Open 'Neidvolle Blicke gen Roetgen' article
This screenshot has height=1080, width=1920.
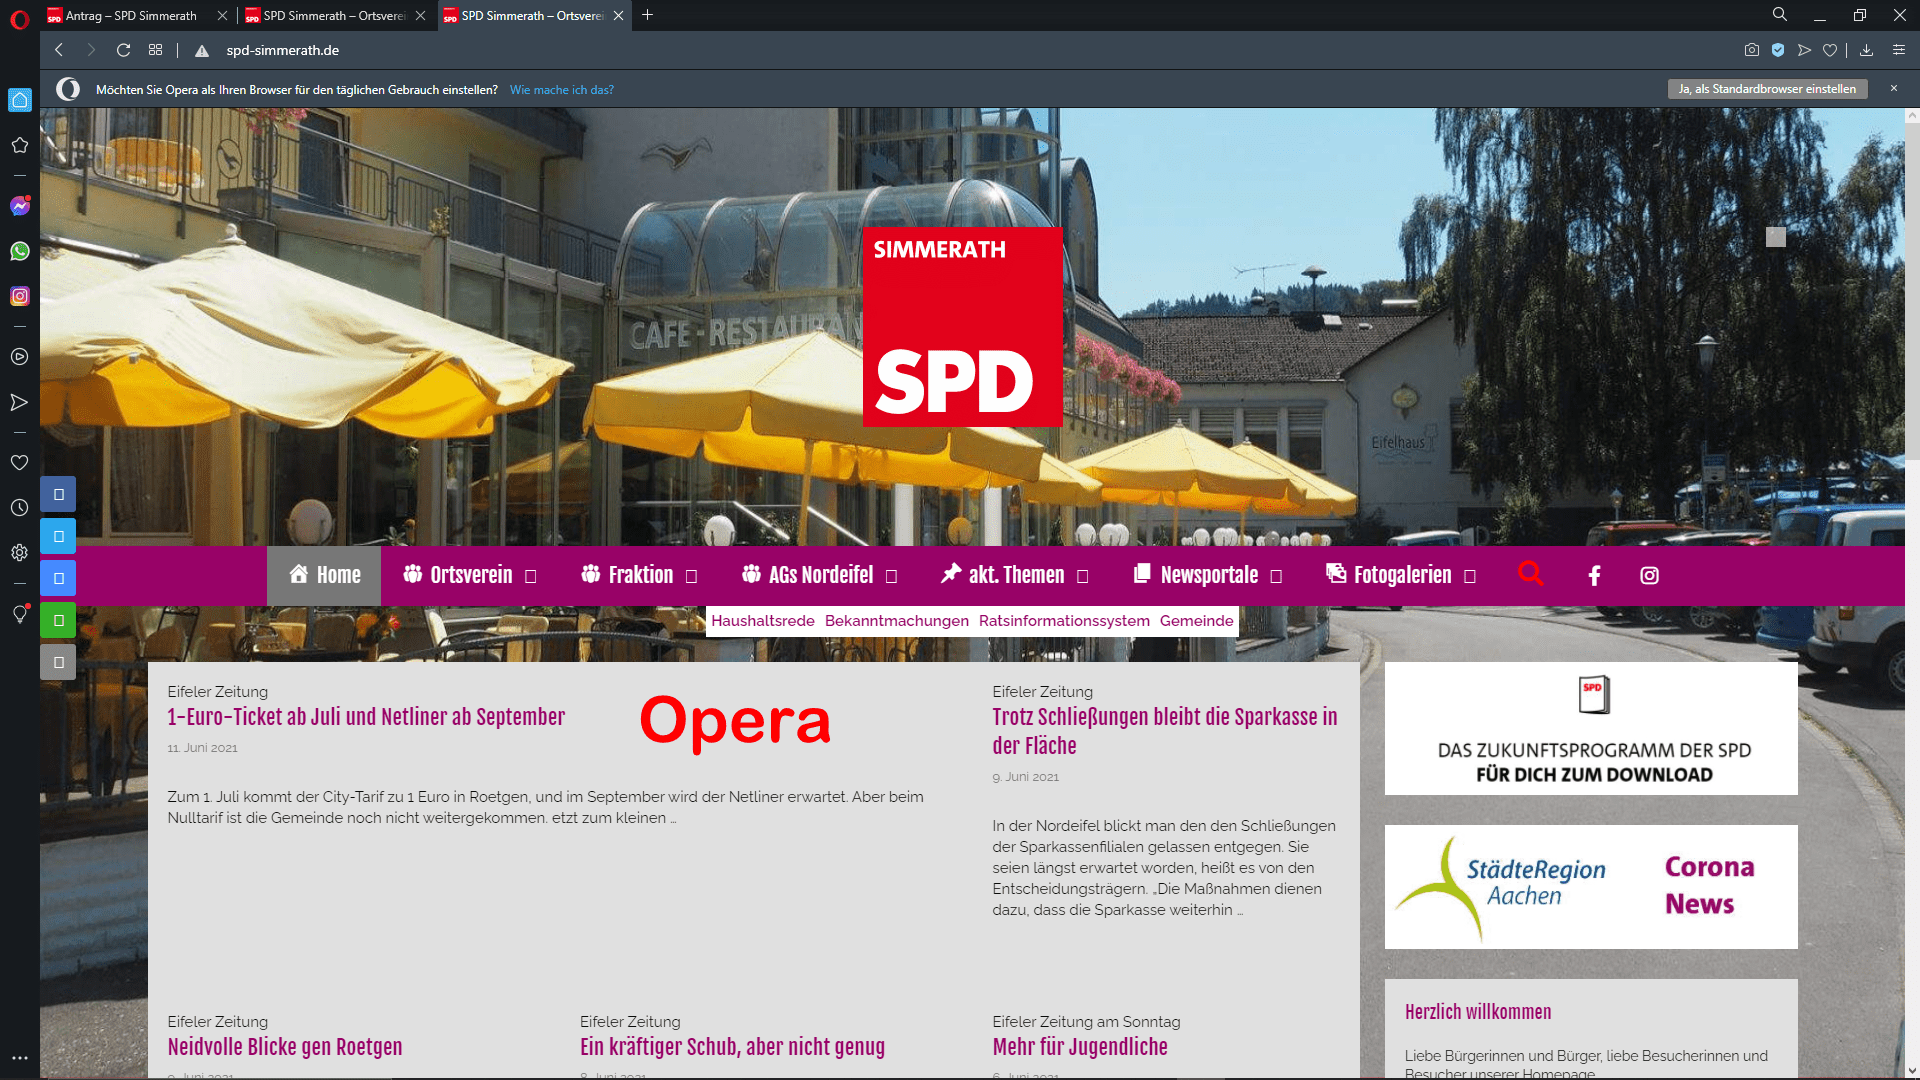pyautogui.click(x=285, y=1047)
